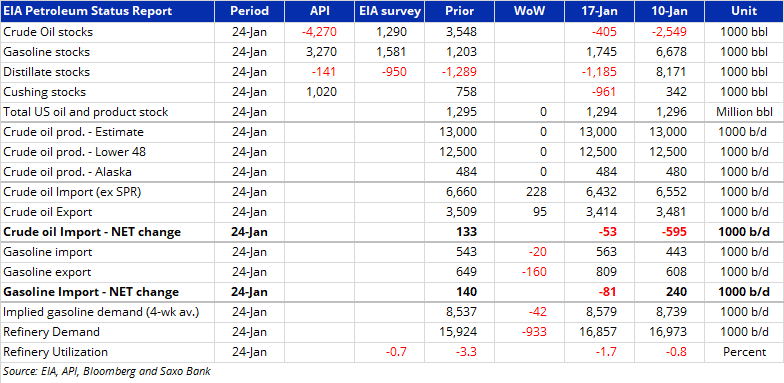Click the Prior value 1,295

click(x=462, y=112)
